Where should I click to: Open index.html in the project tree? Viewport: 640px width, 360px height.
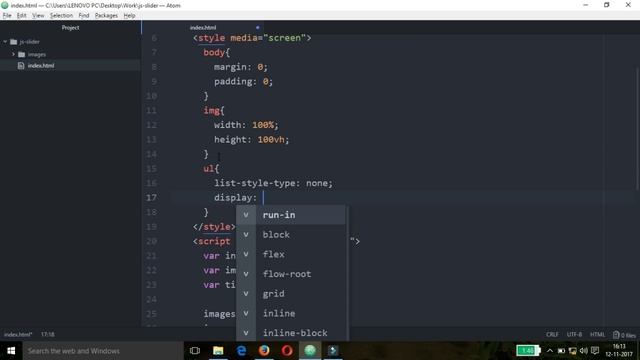click(41, 65)
